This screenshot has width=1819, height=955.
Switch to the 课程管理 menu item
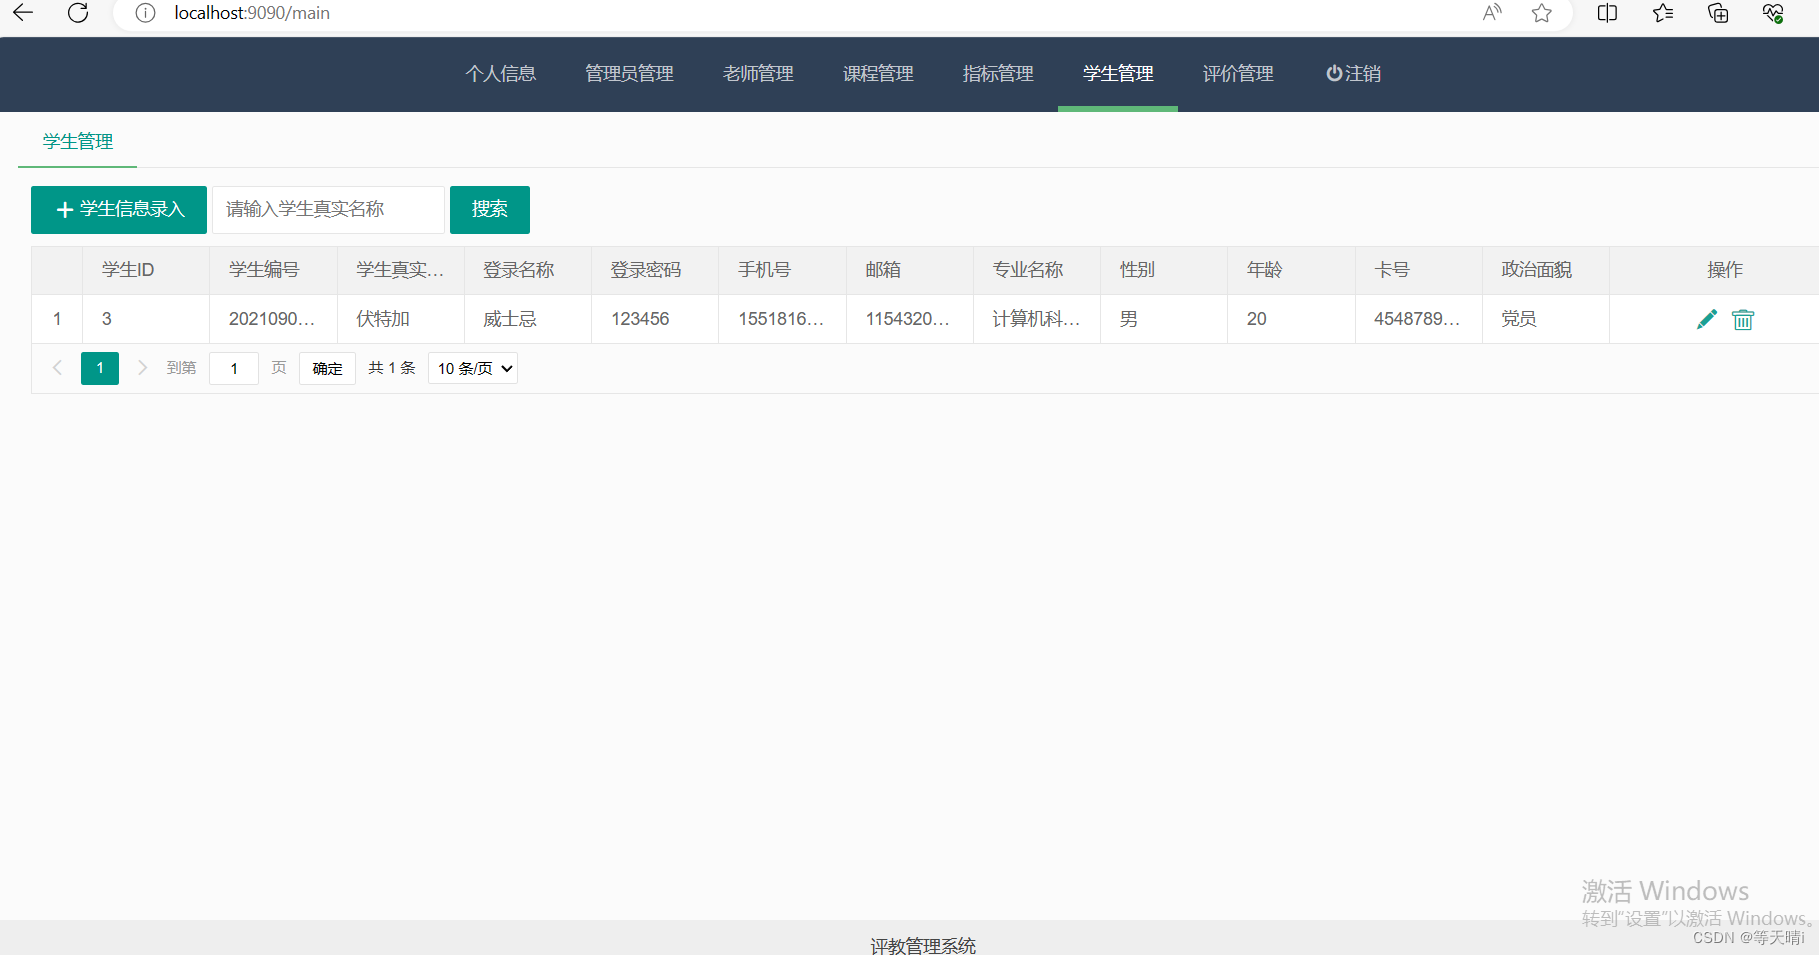pos(877,73)
